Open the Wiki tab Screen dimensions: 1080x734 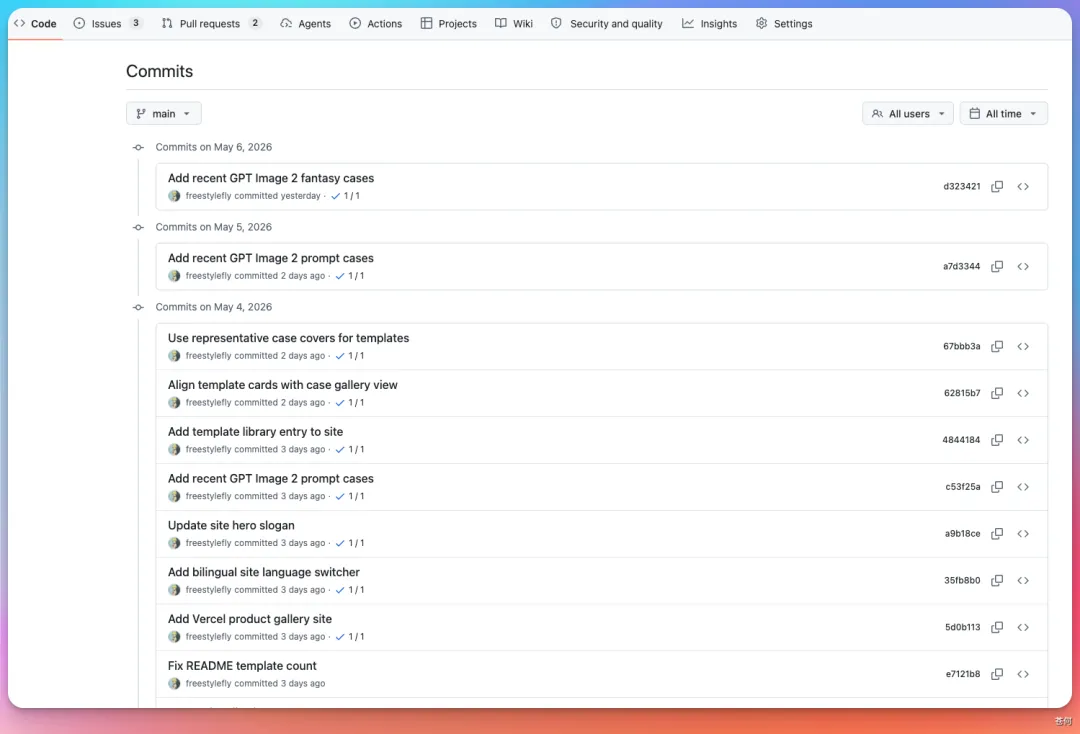coord(514,23)
